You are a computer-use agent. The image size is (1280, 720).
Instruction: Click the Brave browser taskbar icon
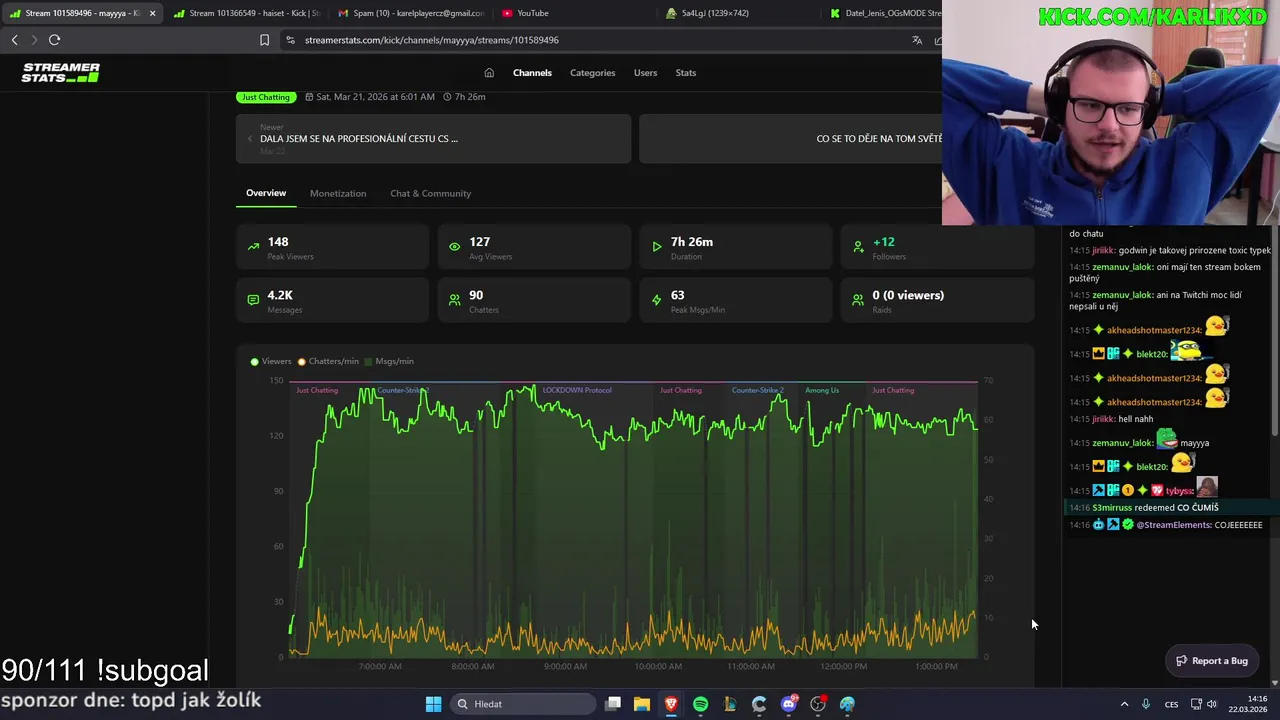(x=671, y=704)
